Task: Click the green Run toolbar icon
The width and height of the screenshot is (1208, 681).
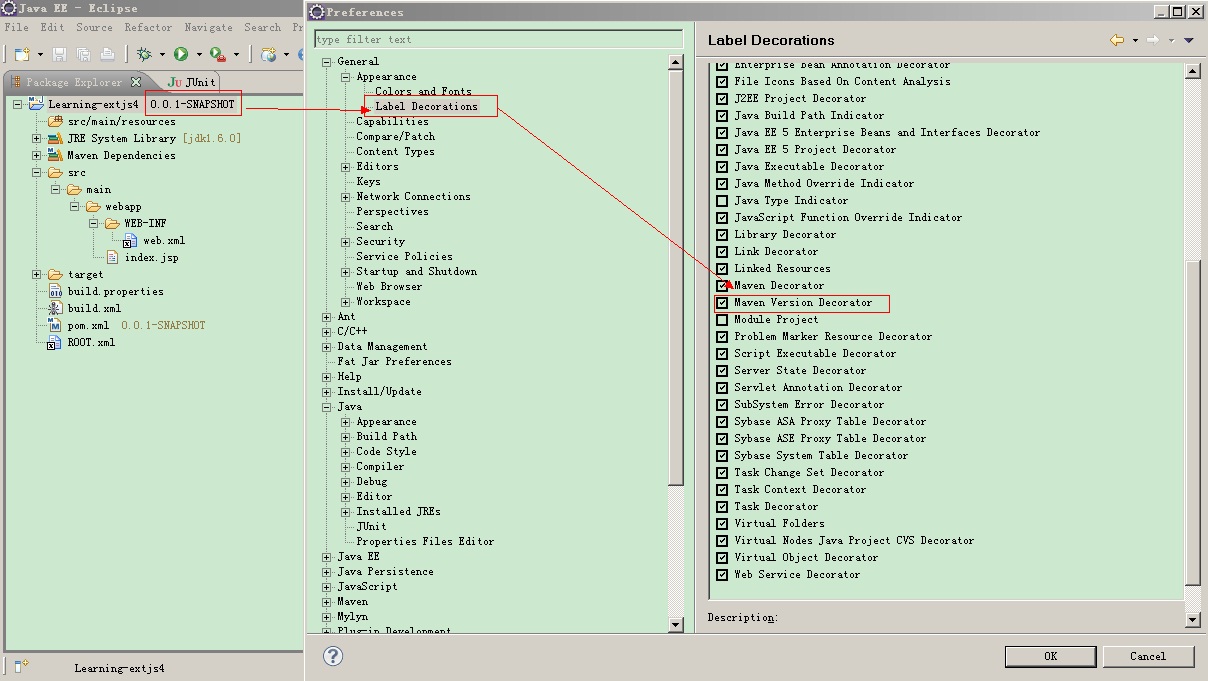Action: (181, 54)
